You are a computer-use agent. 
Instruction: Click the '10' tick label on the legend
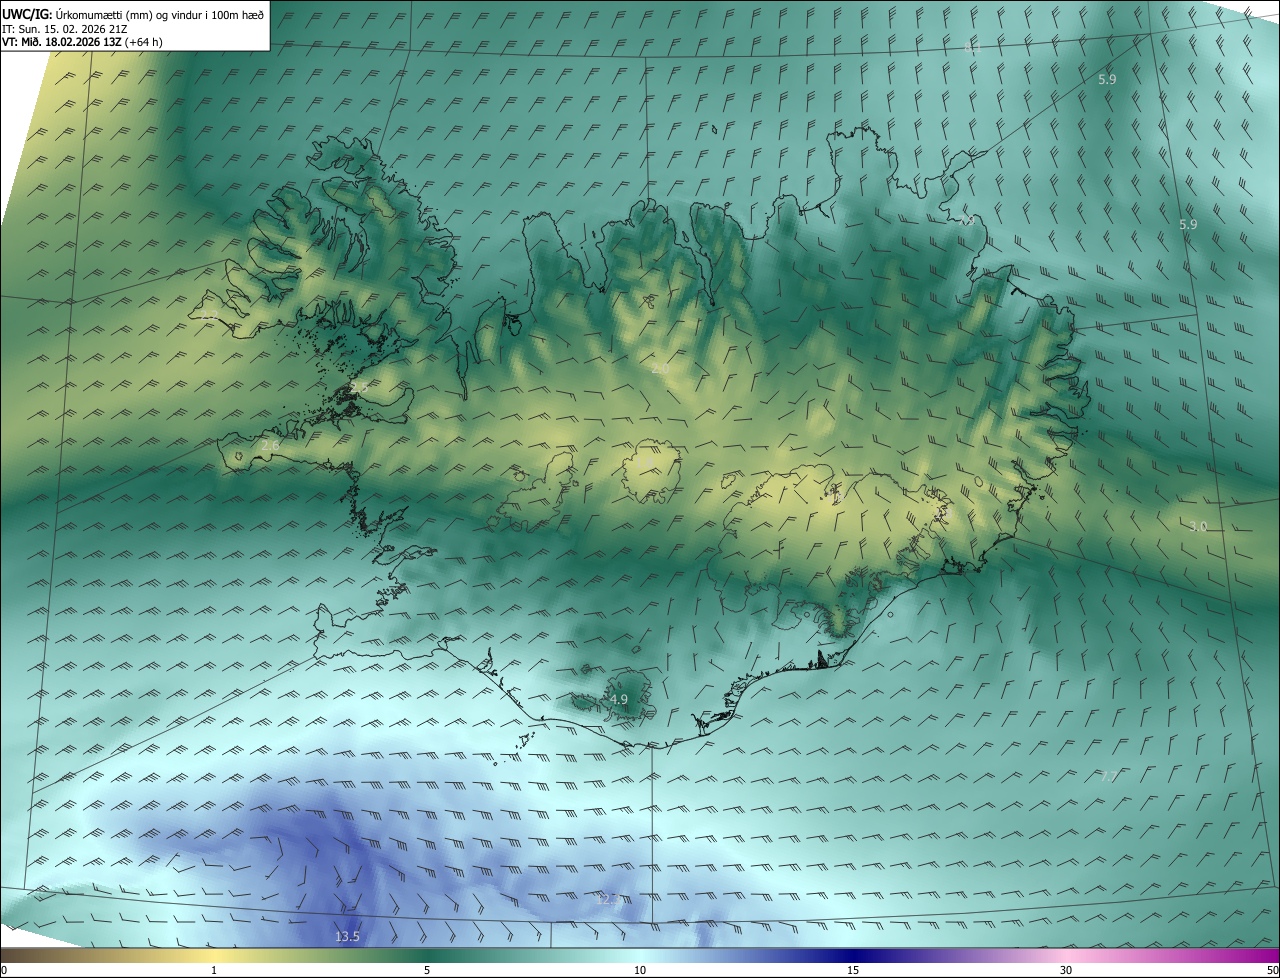coord(640,971)
